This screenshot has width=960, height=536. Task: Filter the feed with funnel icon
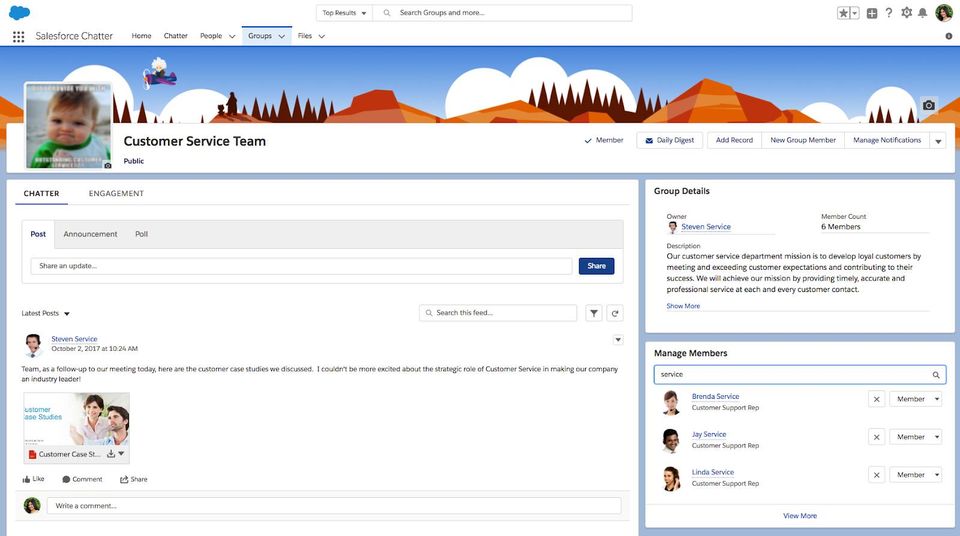(x=594, y=313)
